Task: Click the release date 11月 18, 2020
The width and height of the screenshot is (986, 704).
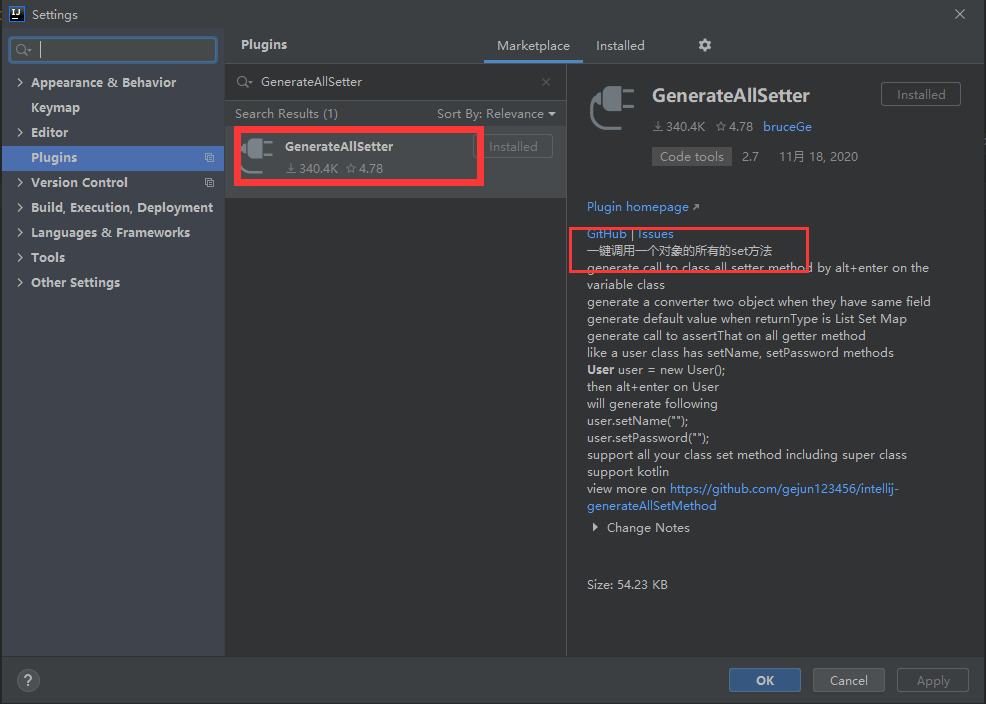Action: tap(818, 157)
